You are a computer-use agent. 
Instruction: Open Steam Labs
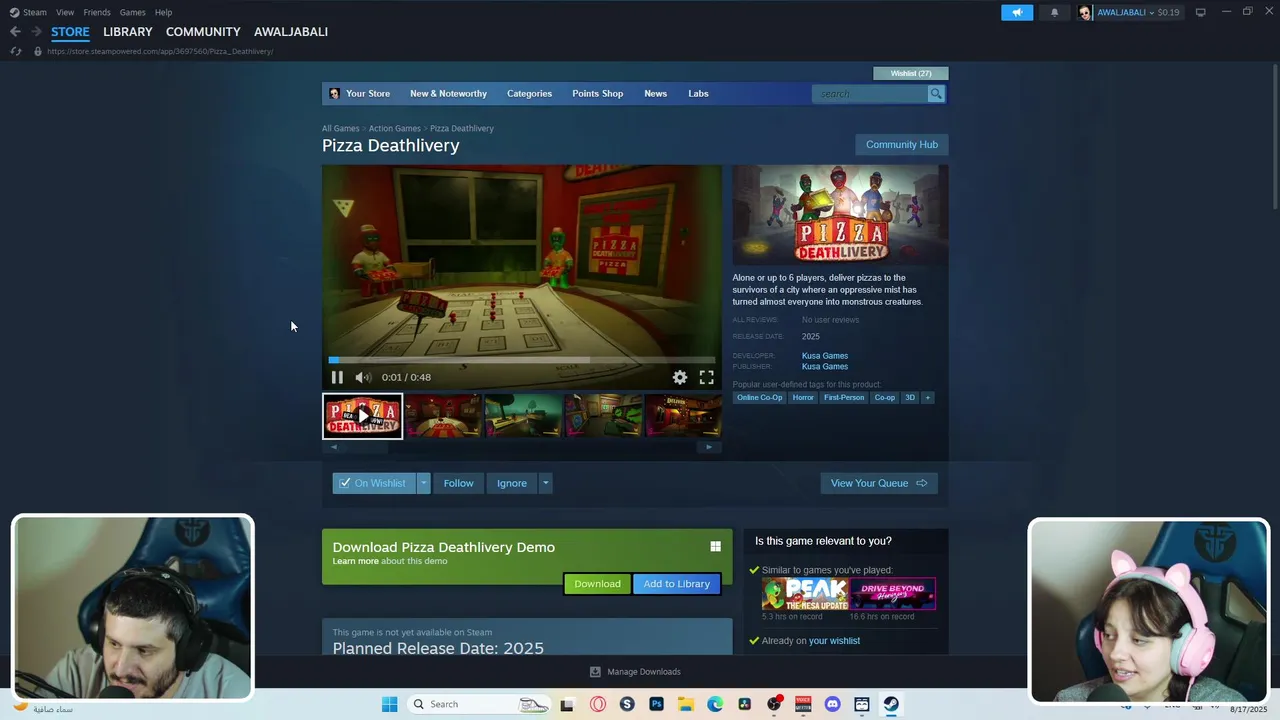click(698, 93)
